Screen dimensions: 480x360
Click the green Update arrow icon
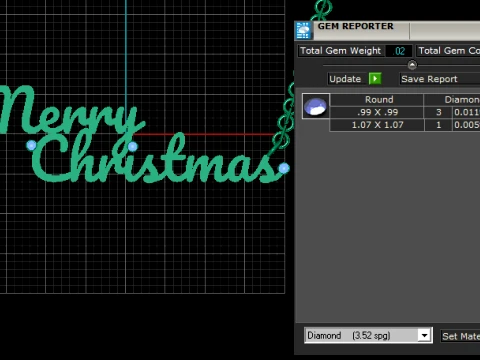(375, 79)
